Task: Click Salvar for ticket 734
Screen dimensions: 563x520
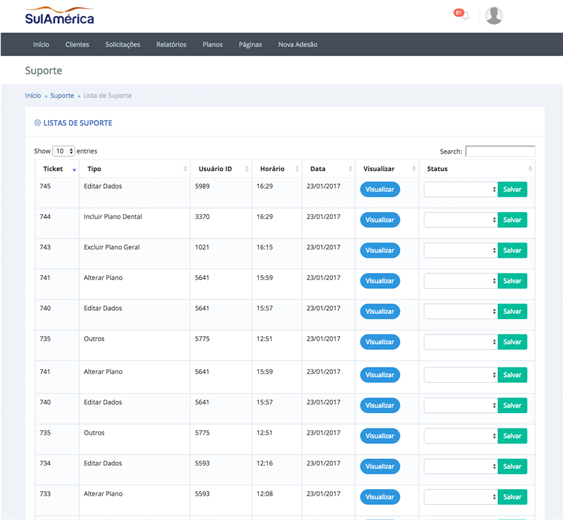Action: tap(512, 466)
